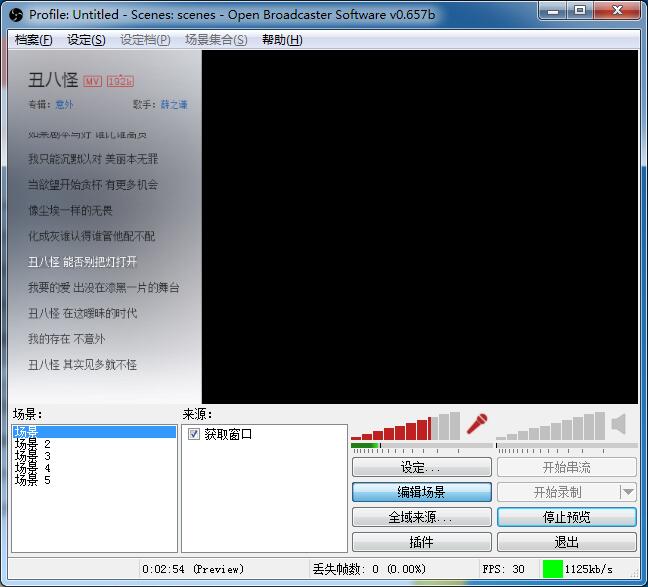The height and width of the screenshot is (587, 648).
Task: Click the 开始串流 button
Action: [567, 467]
